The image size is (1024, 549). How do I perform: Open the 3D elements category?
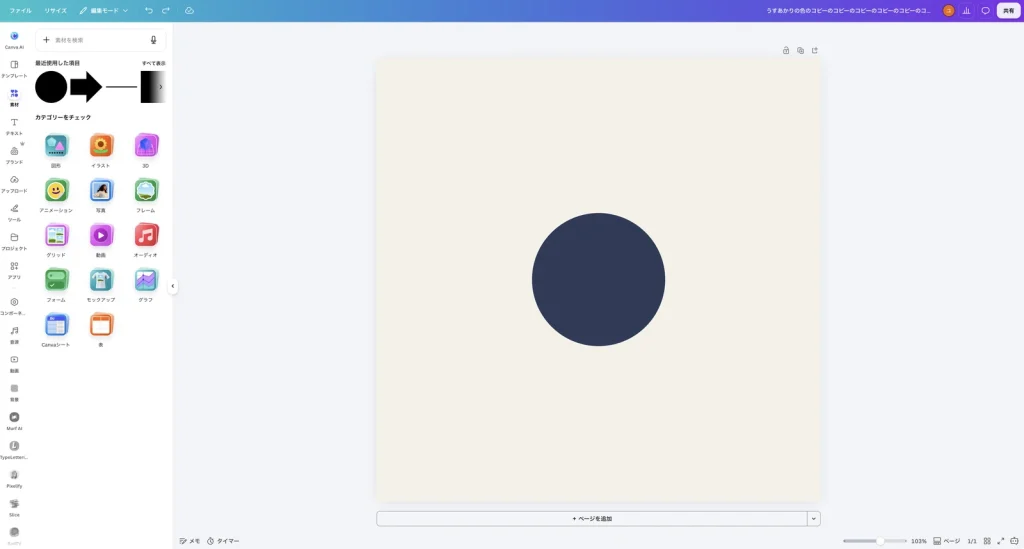pyautogui.click(x=146, y=149)
